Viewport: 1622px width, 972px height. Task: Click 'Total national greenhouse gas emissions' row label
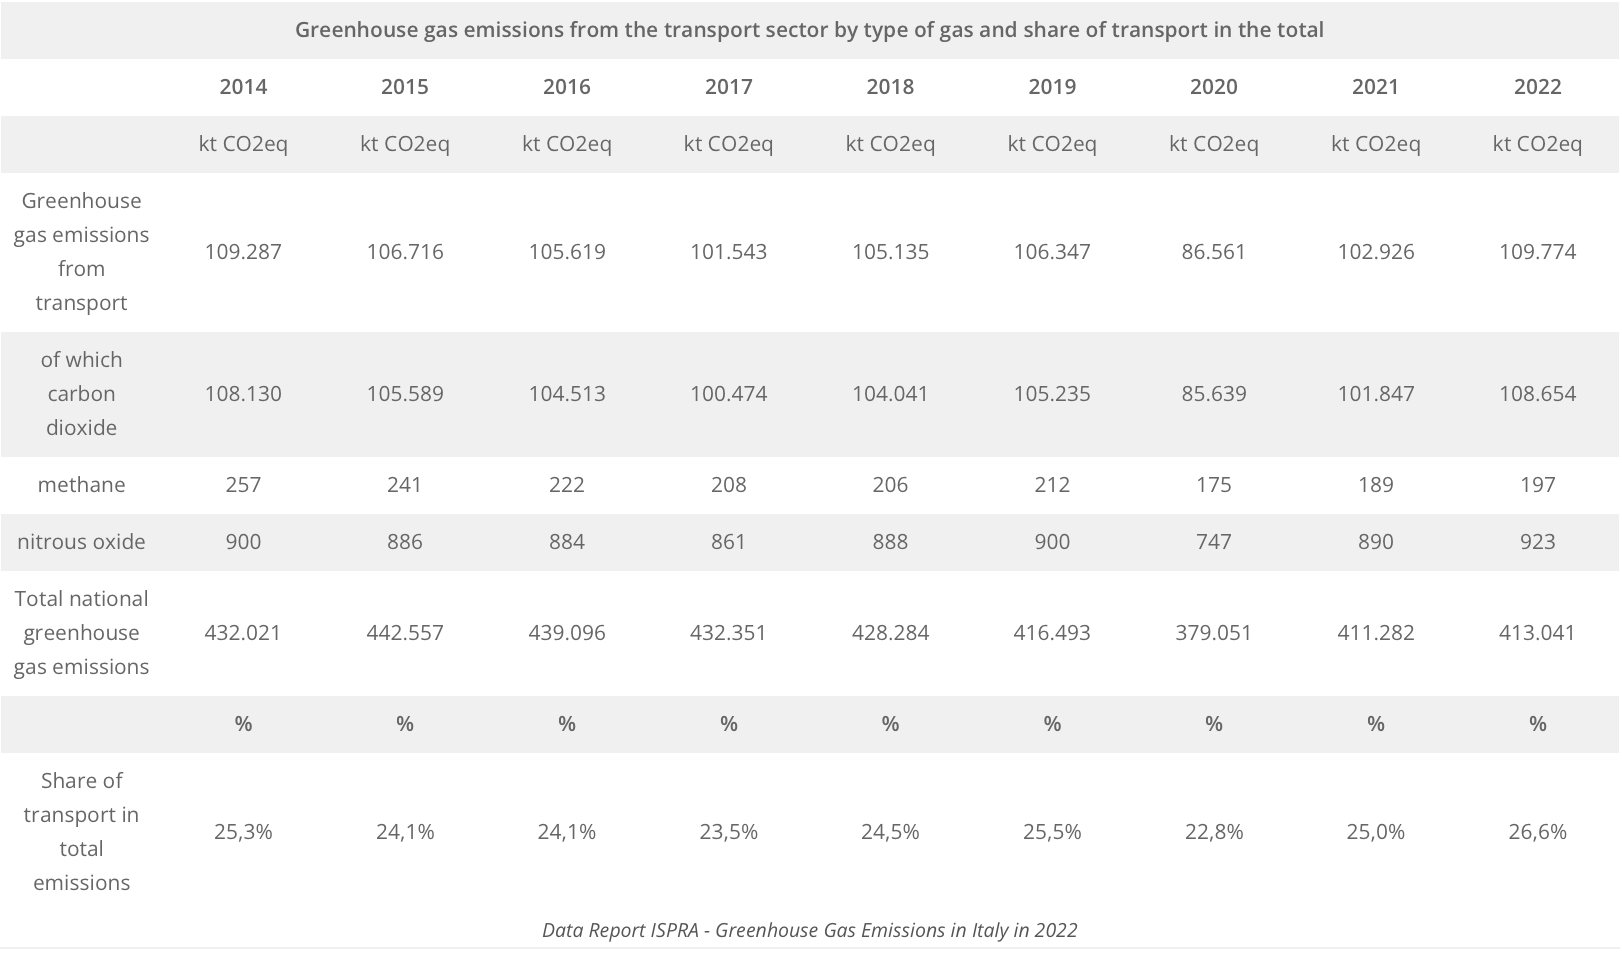(x=81, y=632)
